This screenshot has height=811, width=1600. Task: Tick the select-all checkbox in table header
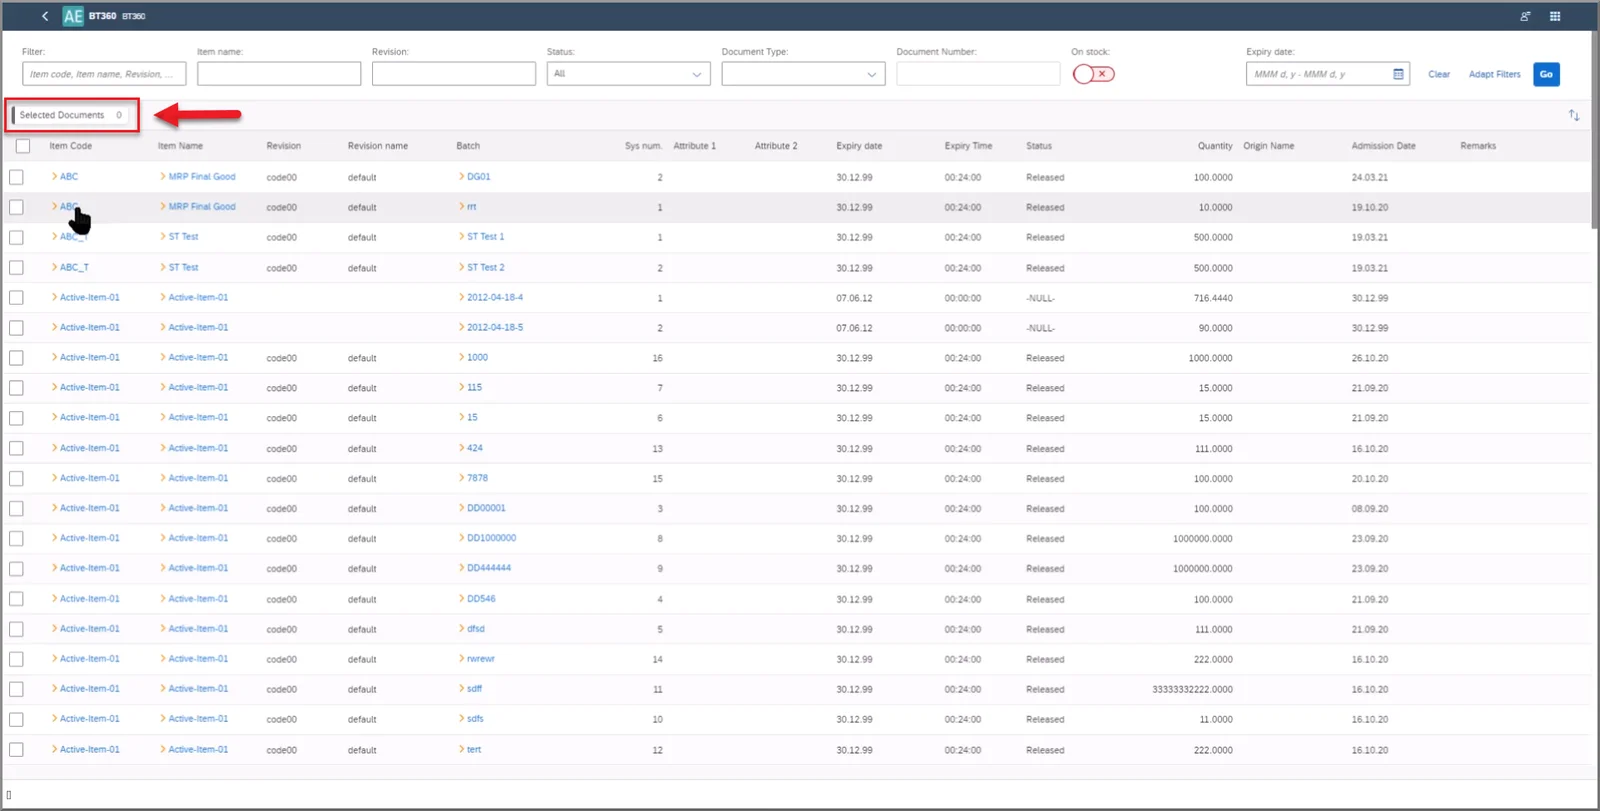tap(23, 146)
